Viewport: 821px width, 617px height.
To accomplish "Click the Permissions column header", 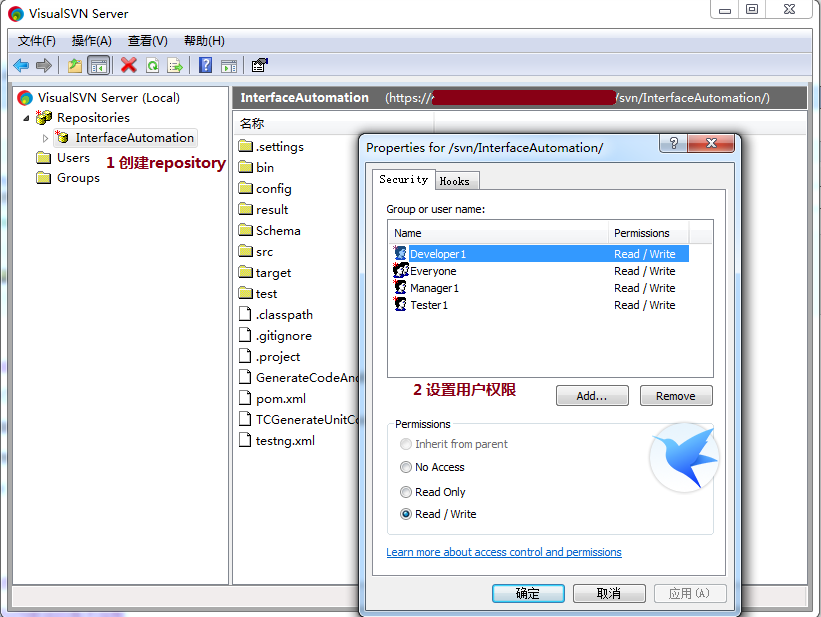I will pos(648,233).
